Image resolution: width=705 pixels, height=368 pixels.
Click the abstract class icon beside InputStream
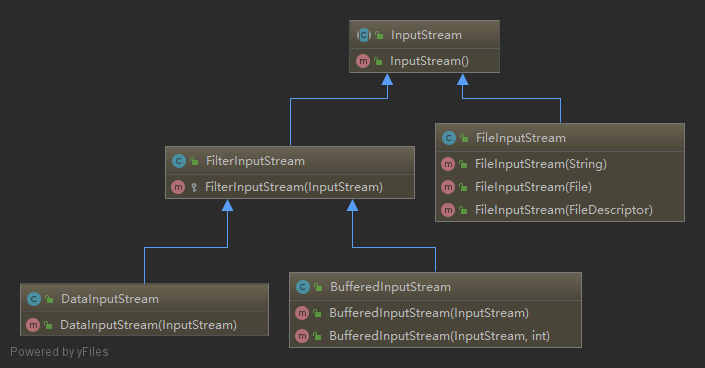click(x=364, y=35)
